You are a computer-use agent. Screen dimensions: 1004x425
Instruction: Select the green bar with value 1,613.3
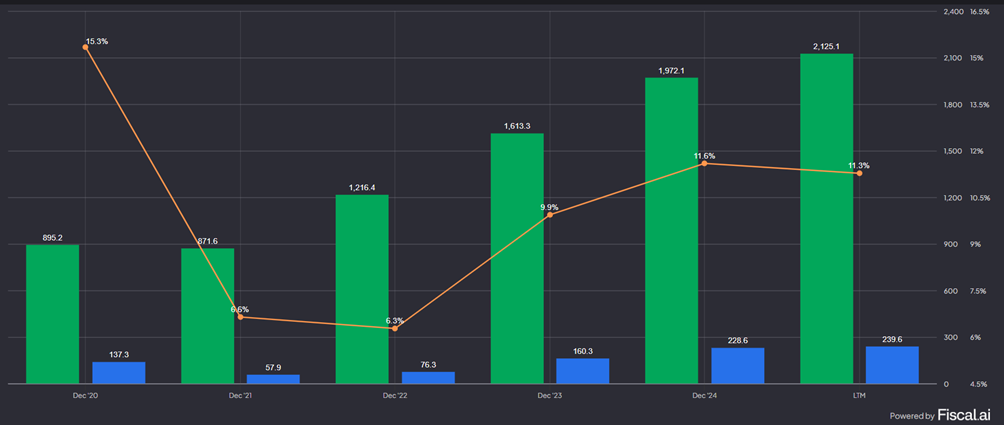[517, 258]
